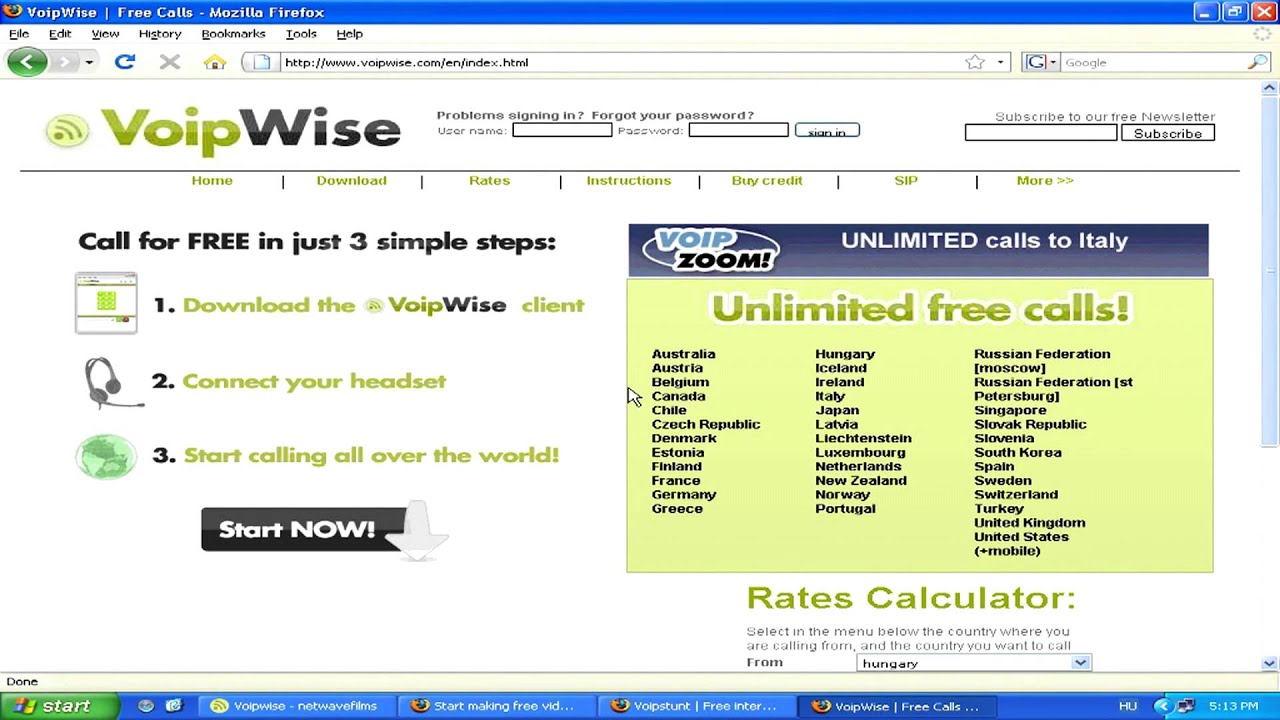Click the system tray network icon
The width and height of the screenshot is (1280, 720).
1185,706
